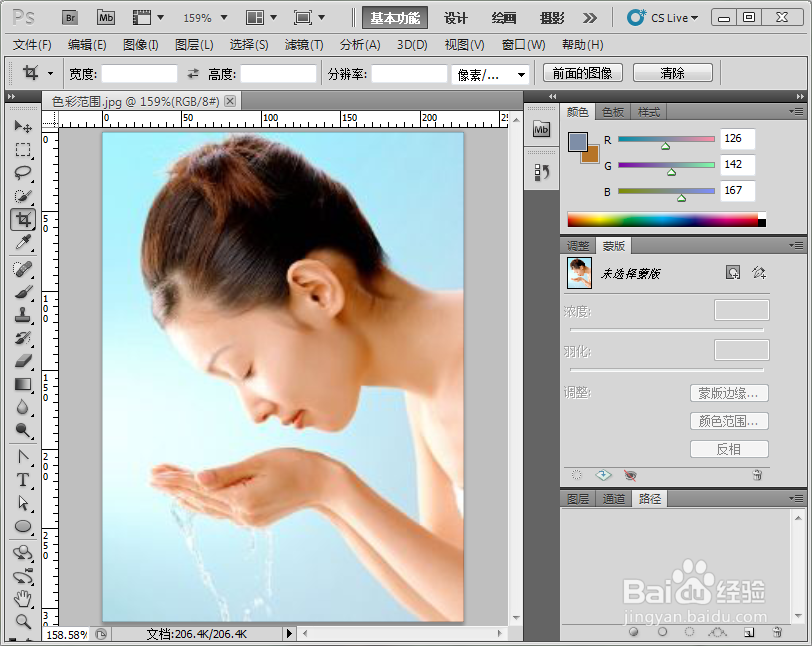Open the zoom level dropdown showing 159%
Screen dimensions: 812x646
click(204, 16)
